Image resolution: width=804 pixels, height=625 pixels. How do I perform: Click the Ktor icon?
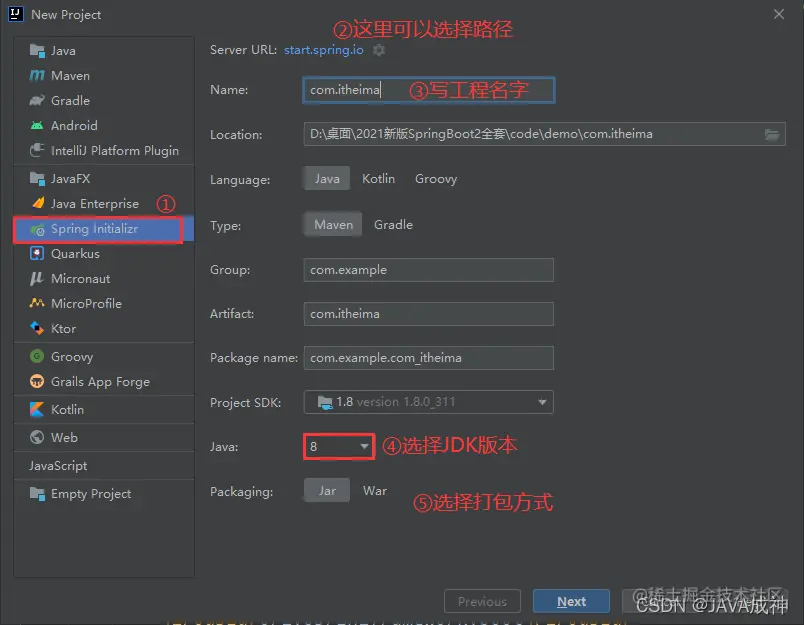pyautogui.click(x=37, y=328)
